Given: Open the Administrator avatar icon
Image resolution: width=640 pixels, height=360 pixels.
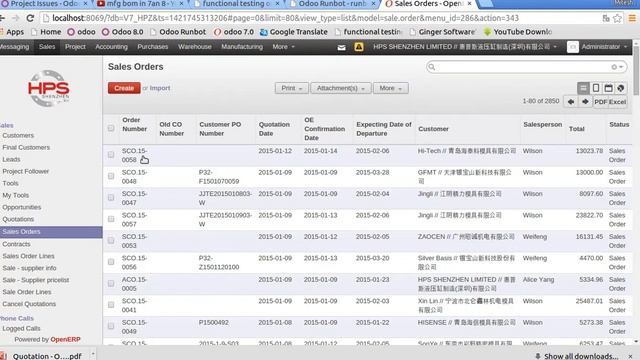Looking at the screenshot, I should pyautogui.click(x=573, y=47).
